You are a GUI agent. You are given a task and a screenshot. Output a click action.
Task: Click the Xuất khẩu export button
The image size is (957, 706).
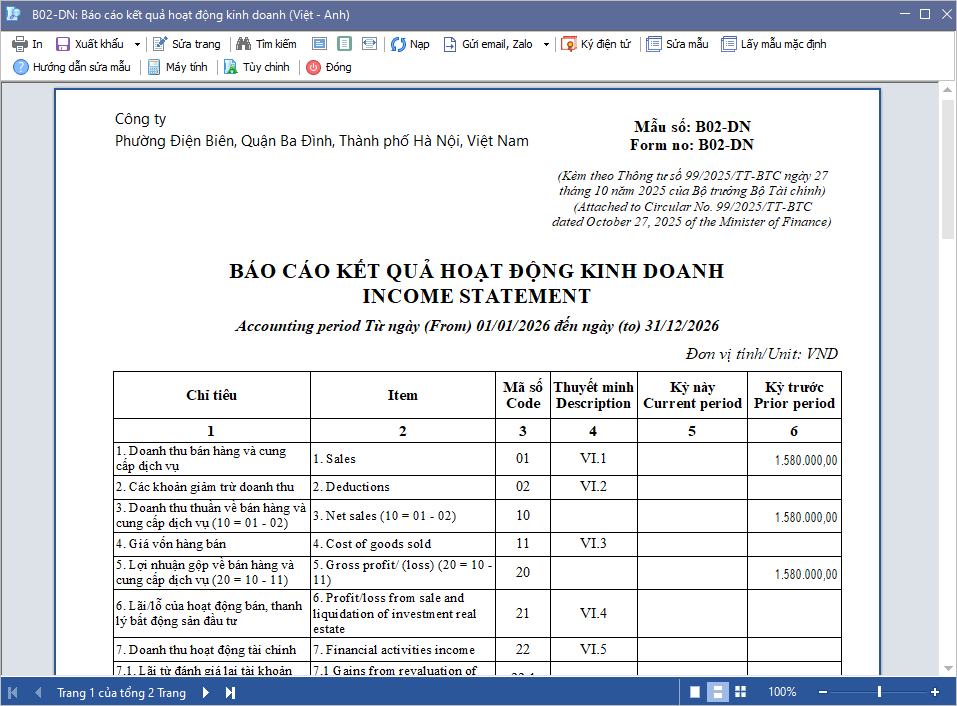[90, 44]
